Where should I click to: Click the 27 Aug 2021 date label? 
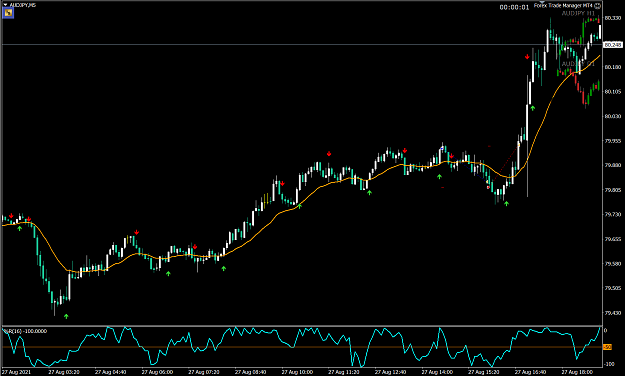pyautogui.click(x=16, y=372)
